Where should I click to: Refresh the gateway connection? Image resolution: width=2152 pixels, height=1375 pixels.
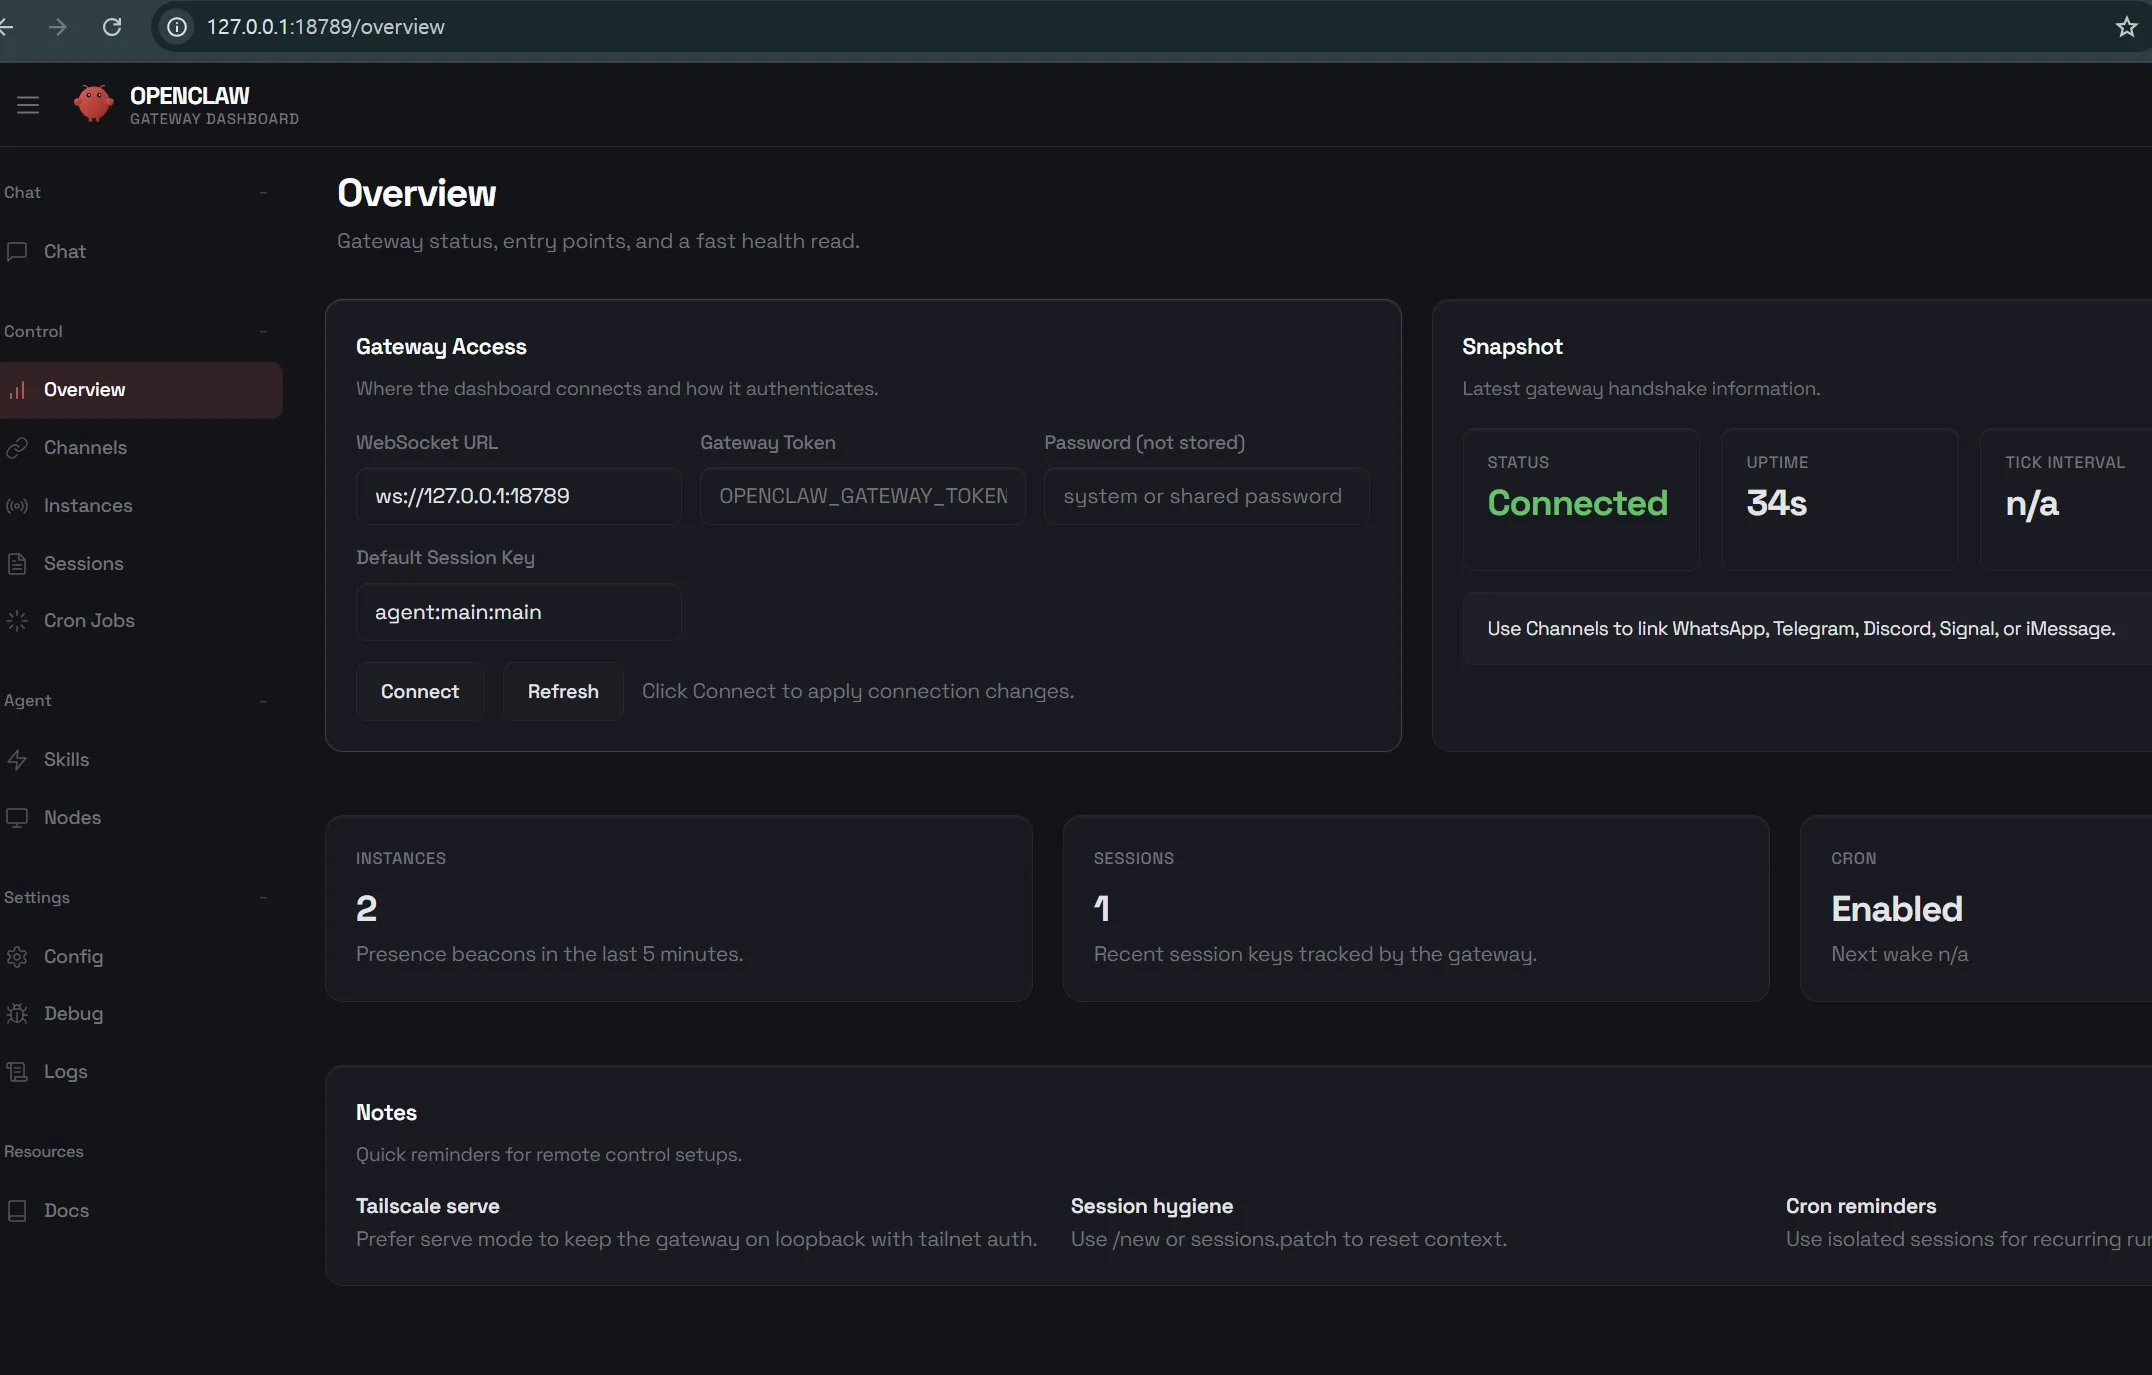click(562, 691)
